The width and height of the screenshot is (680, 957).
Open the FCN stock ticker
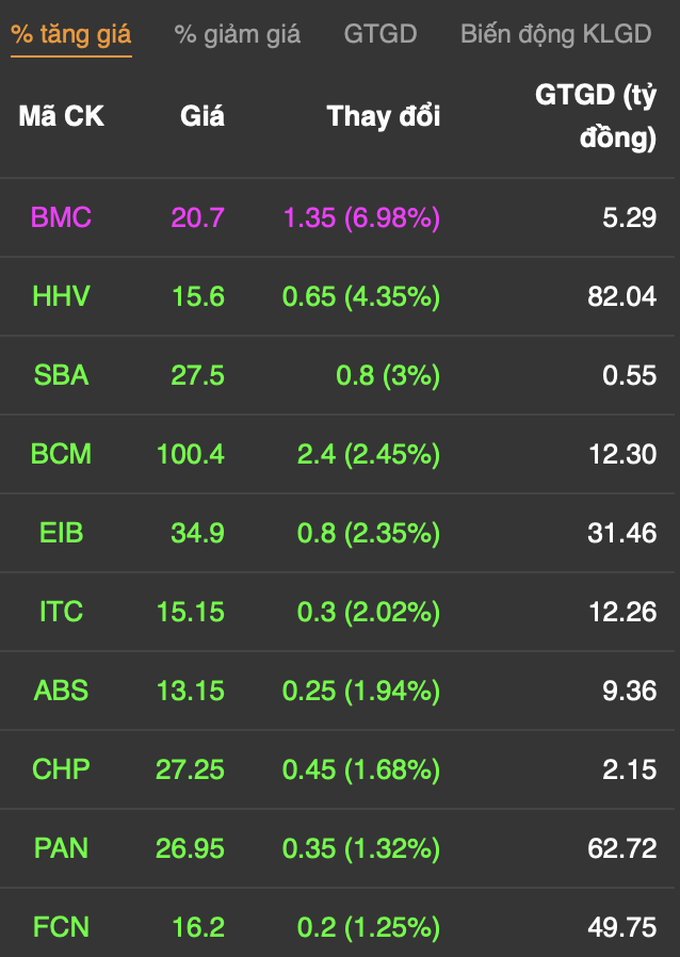tap(61, 927)
